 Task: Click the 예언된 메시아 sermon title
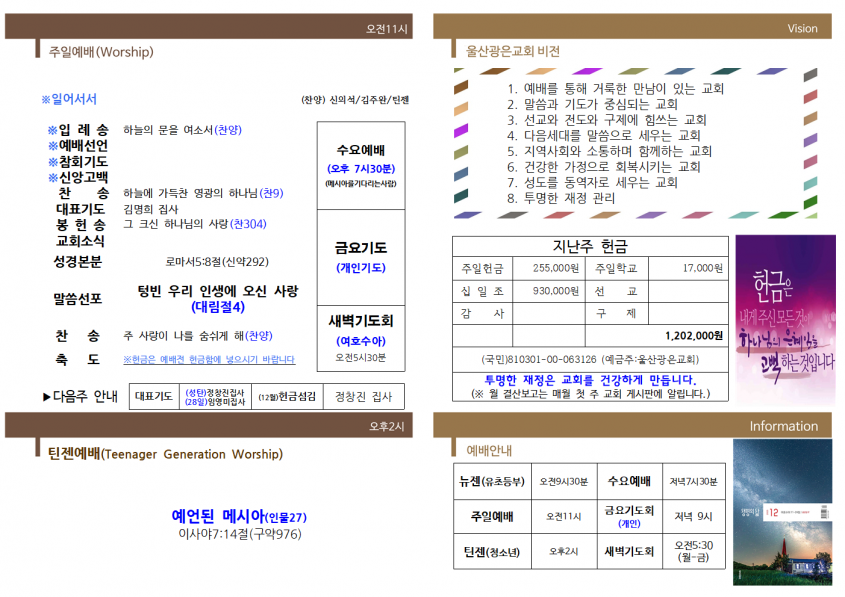pyautogui.click(x=239, y=516)
